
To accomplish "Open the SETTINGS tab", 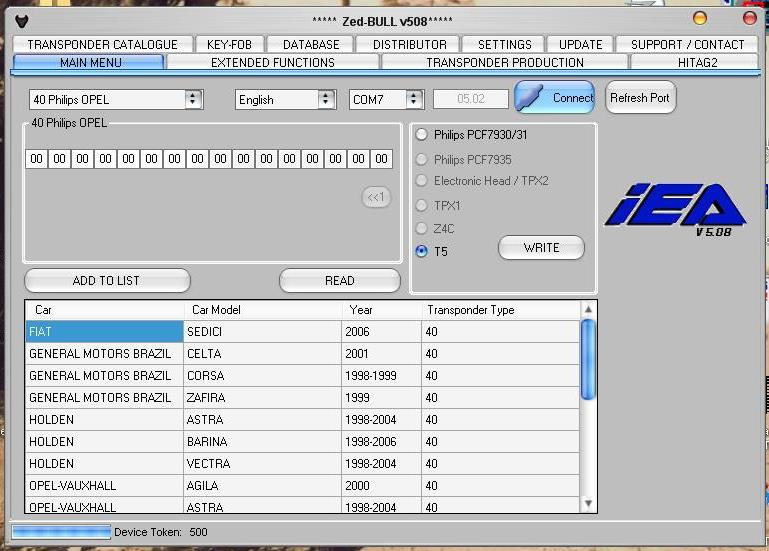I will coord(504,45).
